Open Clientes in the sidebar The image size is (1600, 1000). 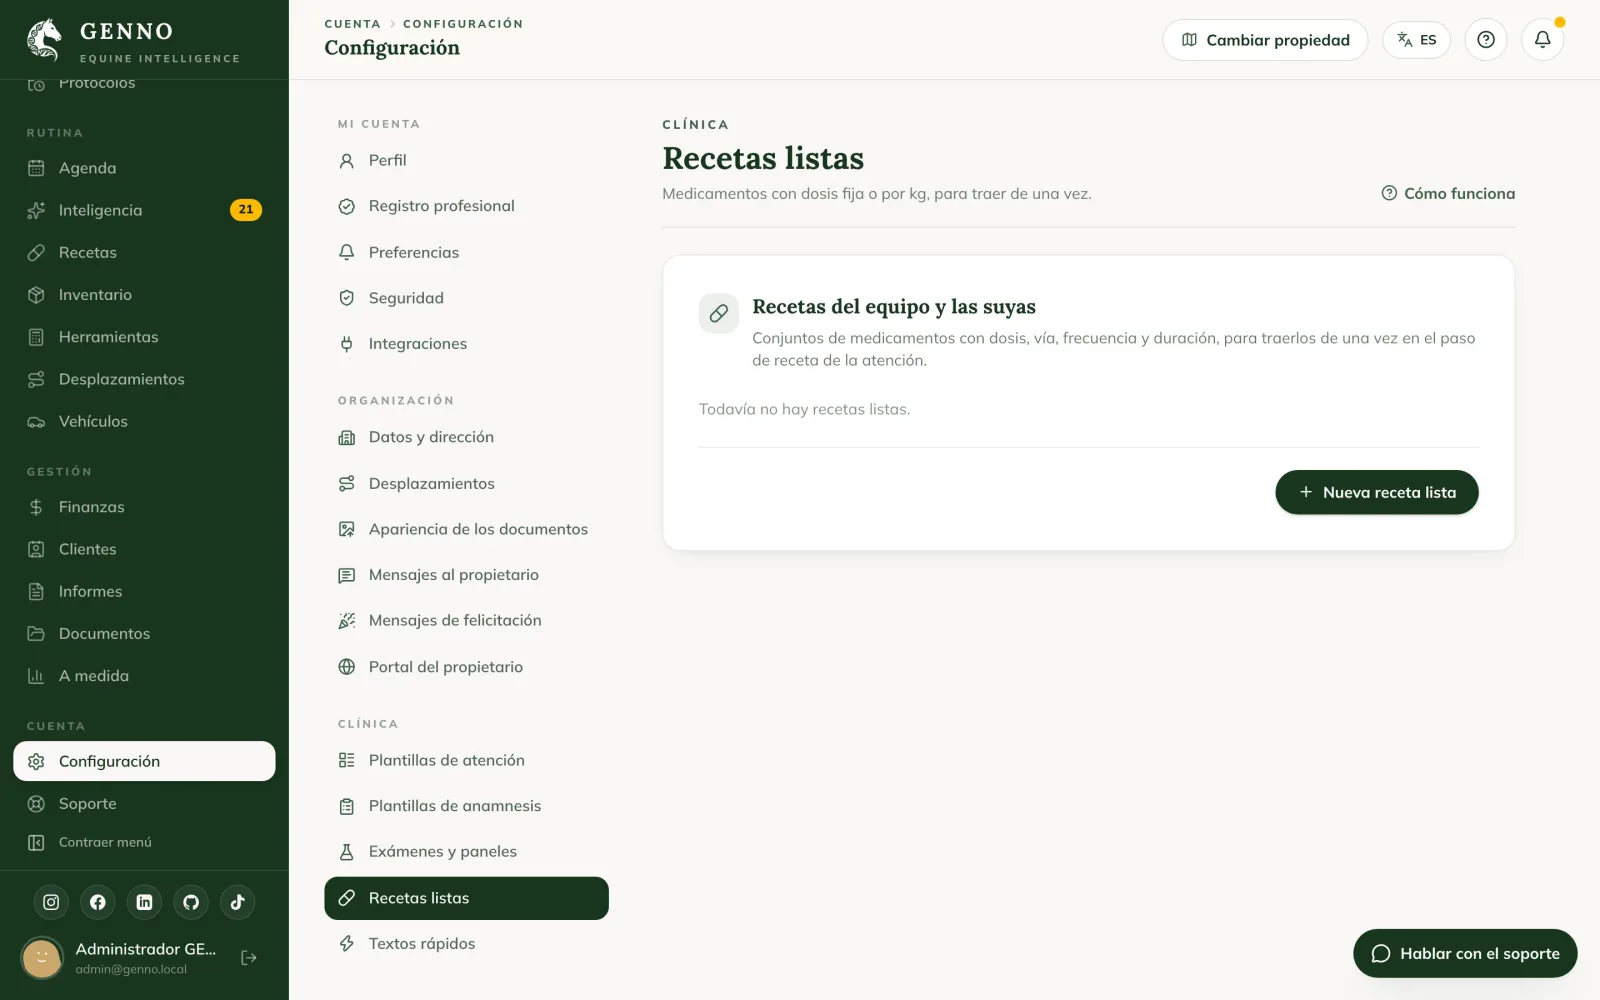click(144, 549)
